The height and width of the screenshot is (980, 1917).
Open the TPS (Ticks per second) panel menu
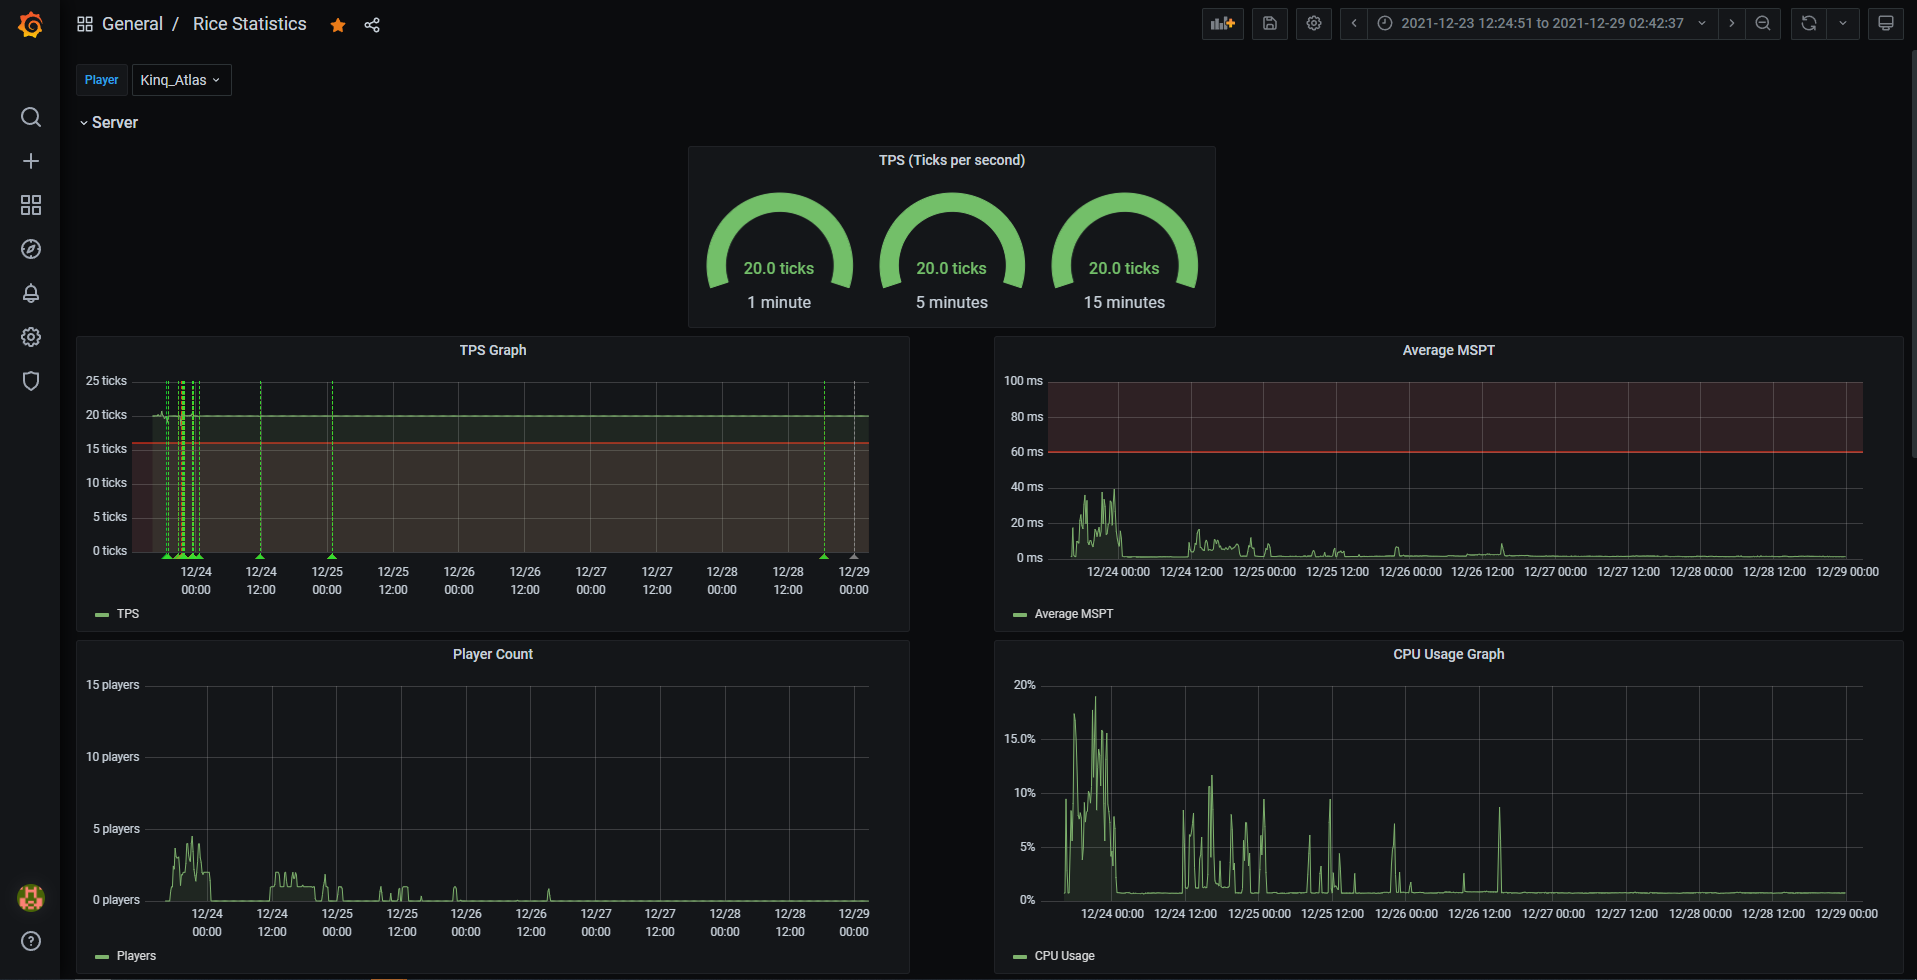point(952,160)
